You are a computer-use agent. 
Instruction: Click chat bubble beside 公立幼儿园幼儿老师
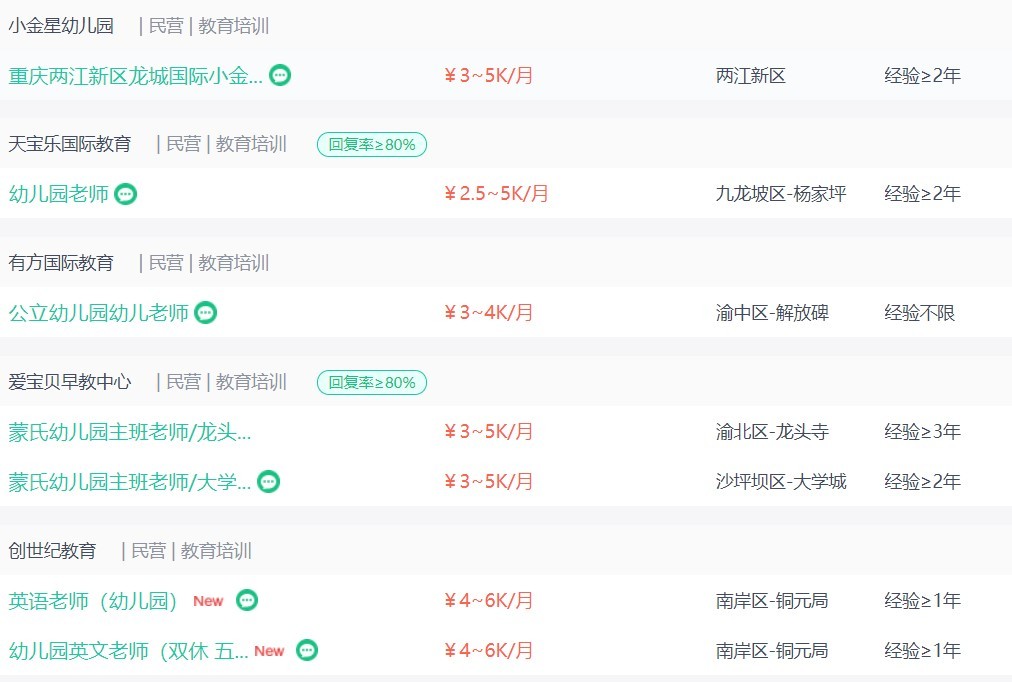pos(205,313)
